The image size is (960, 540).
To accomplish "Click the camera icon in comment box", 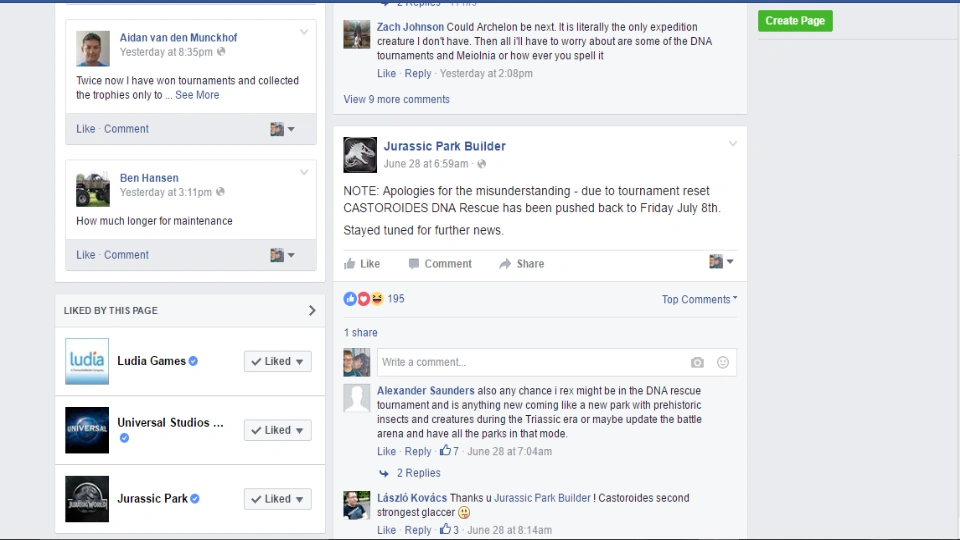I will click(x=697, y=362).
